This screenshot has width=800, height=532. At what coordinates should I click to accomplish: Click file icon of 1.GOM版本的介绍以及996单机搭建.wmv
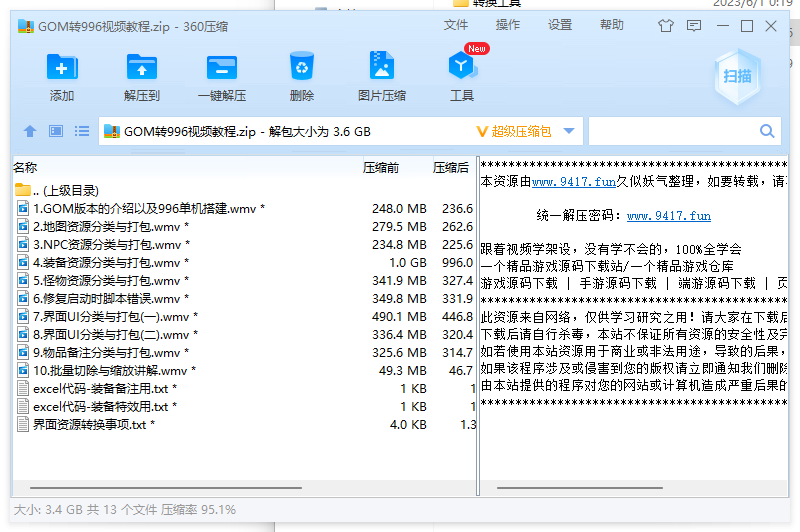coord(23,208)
